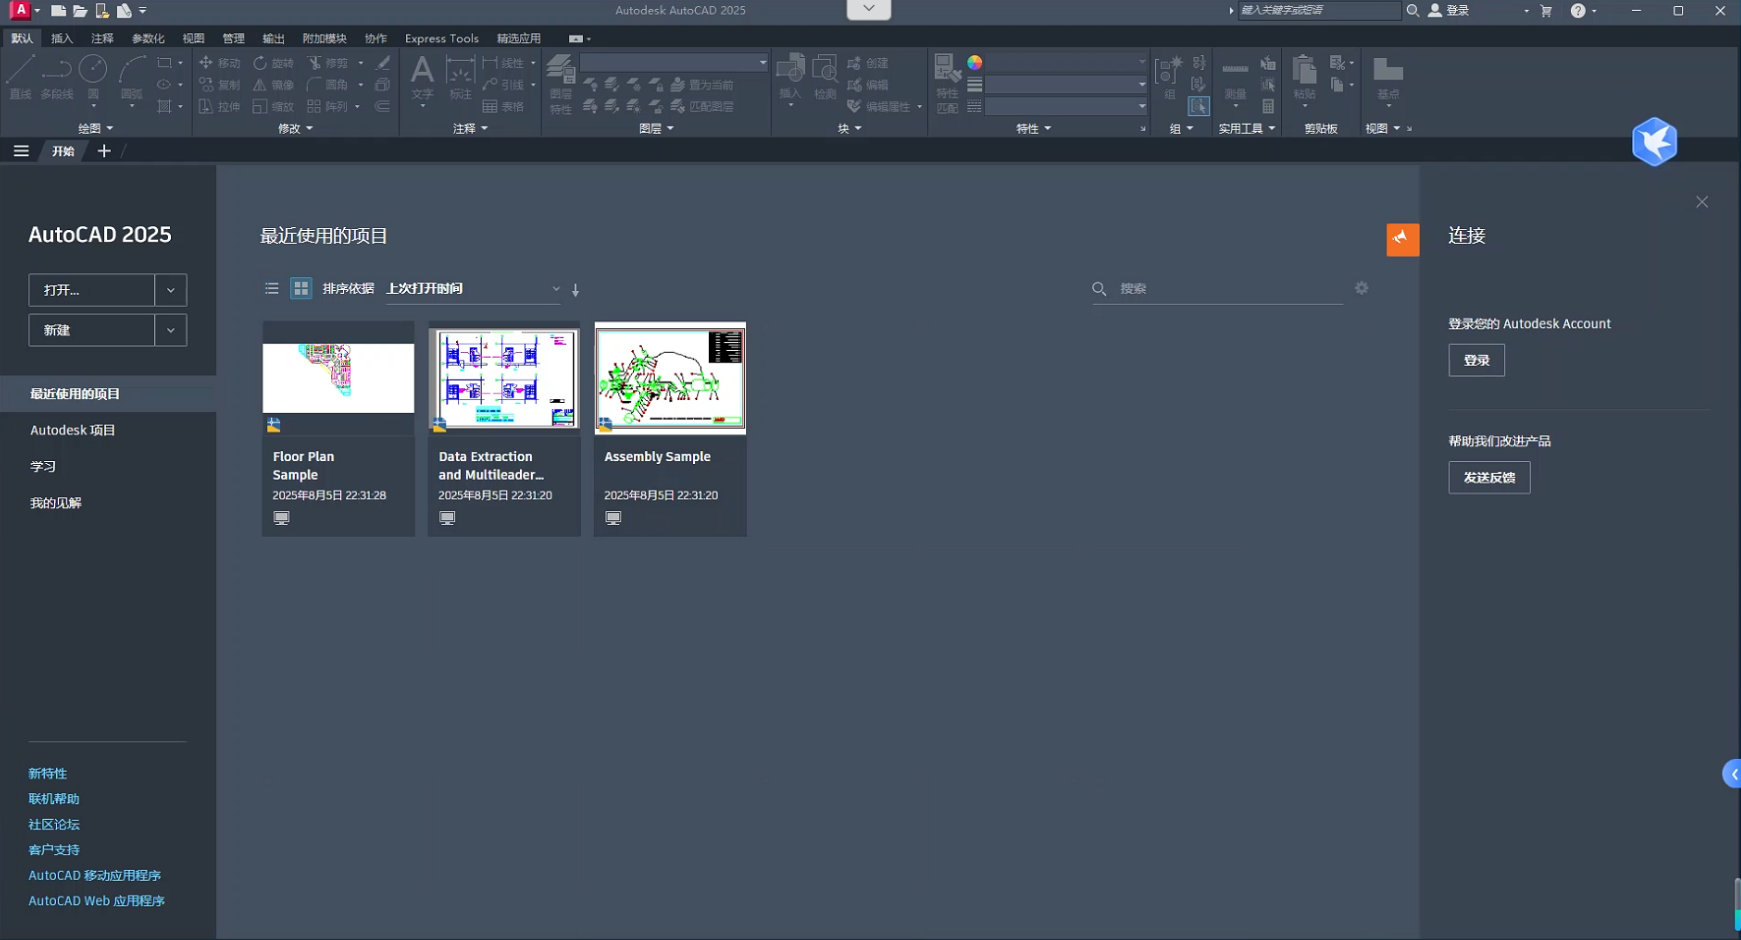The width and height of the screenshot is (1741, 940).
Task: Toggle the sort direction arrow
Action: (575, 290)
